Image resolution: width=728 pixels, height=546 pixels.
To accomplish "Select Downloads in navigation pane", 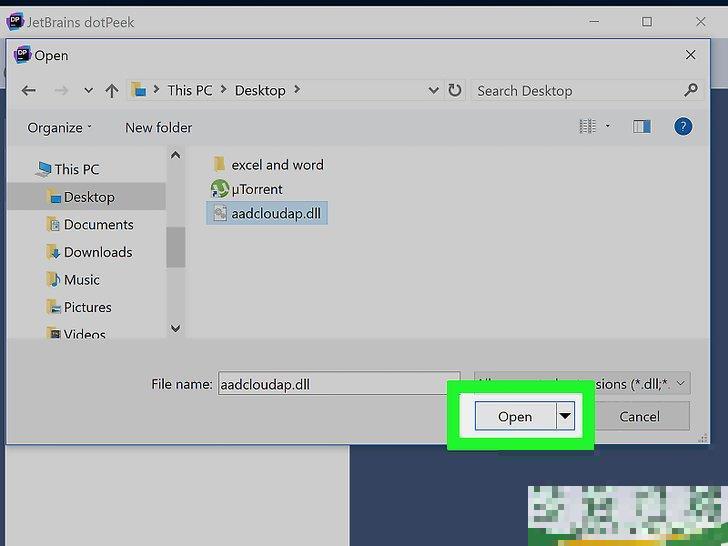I will coord(97,252).
